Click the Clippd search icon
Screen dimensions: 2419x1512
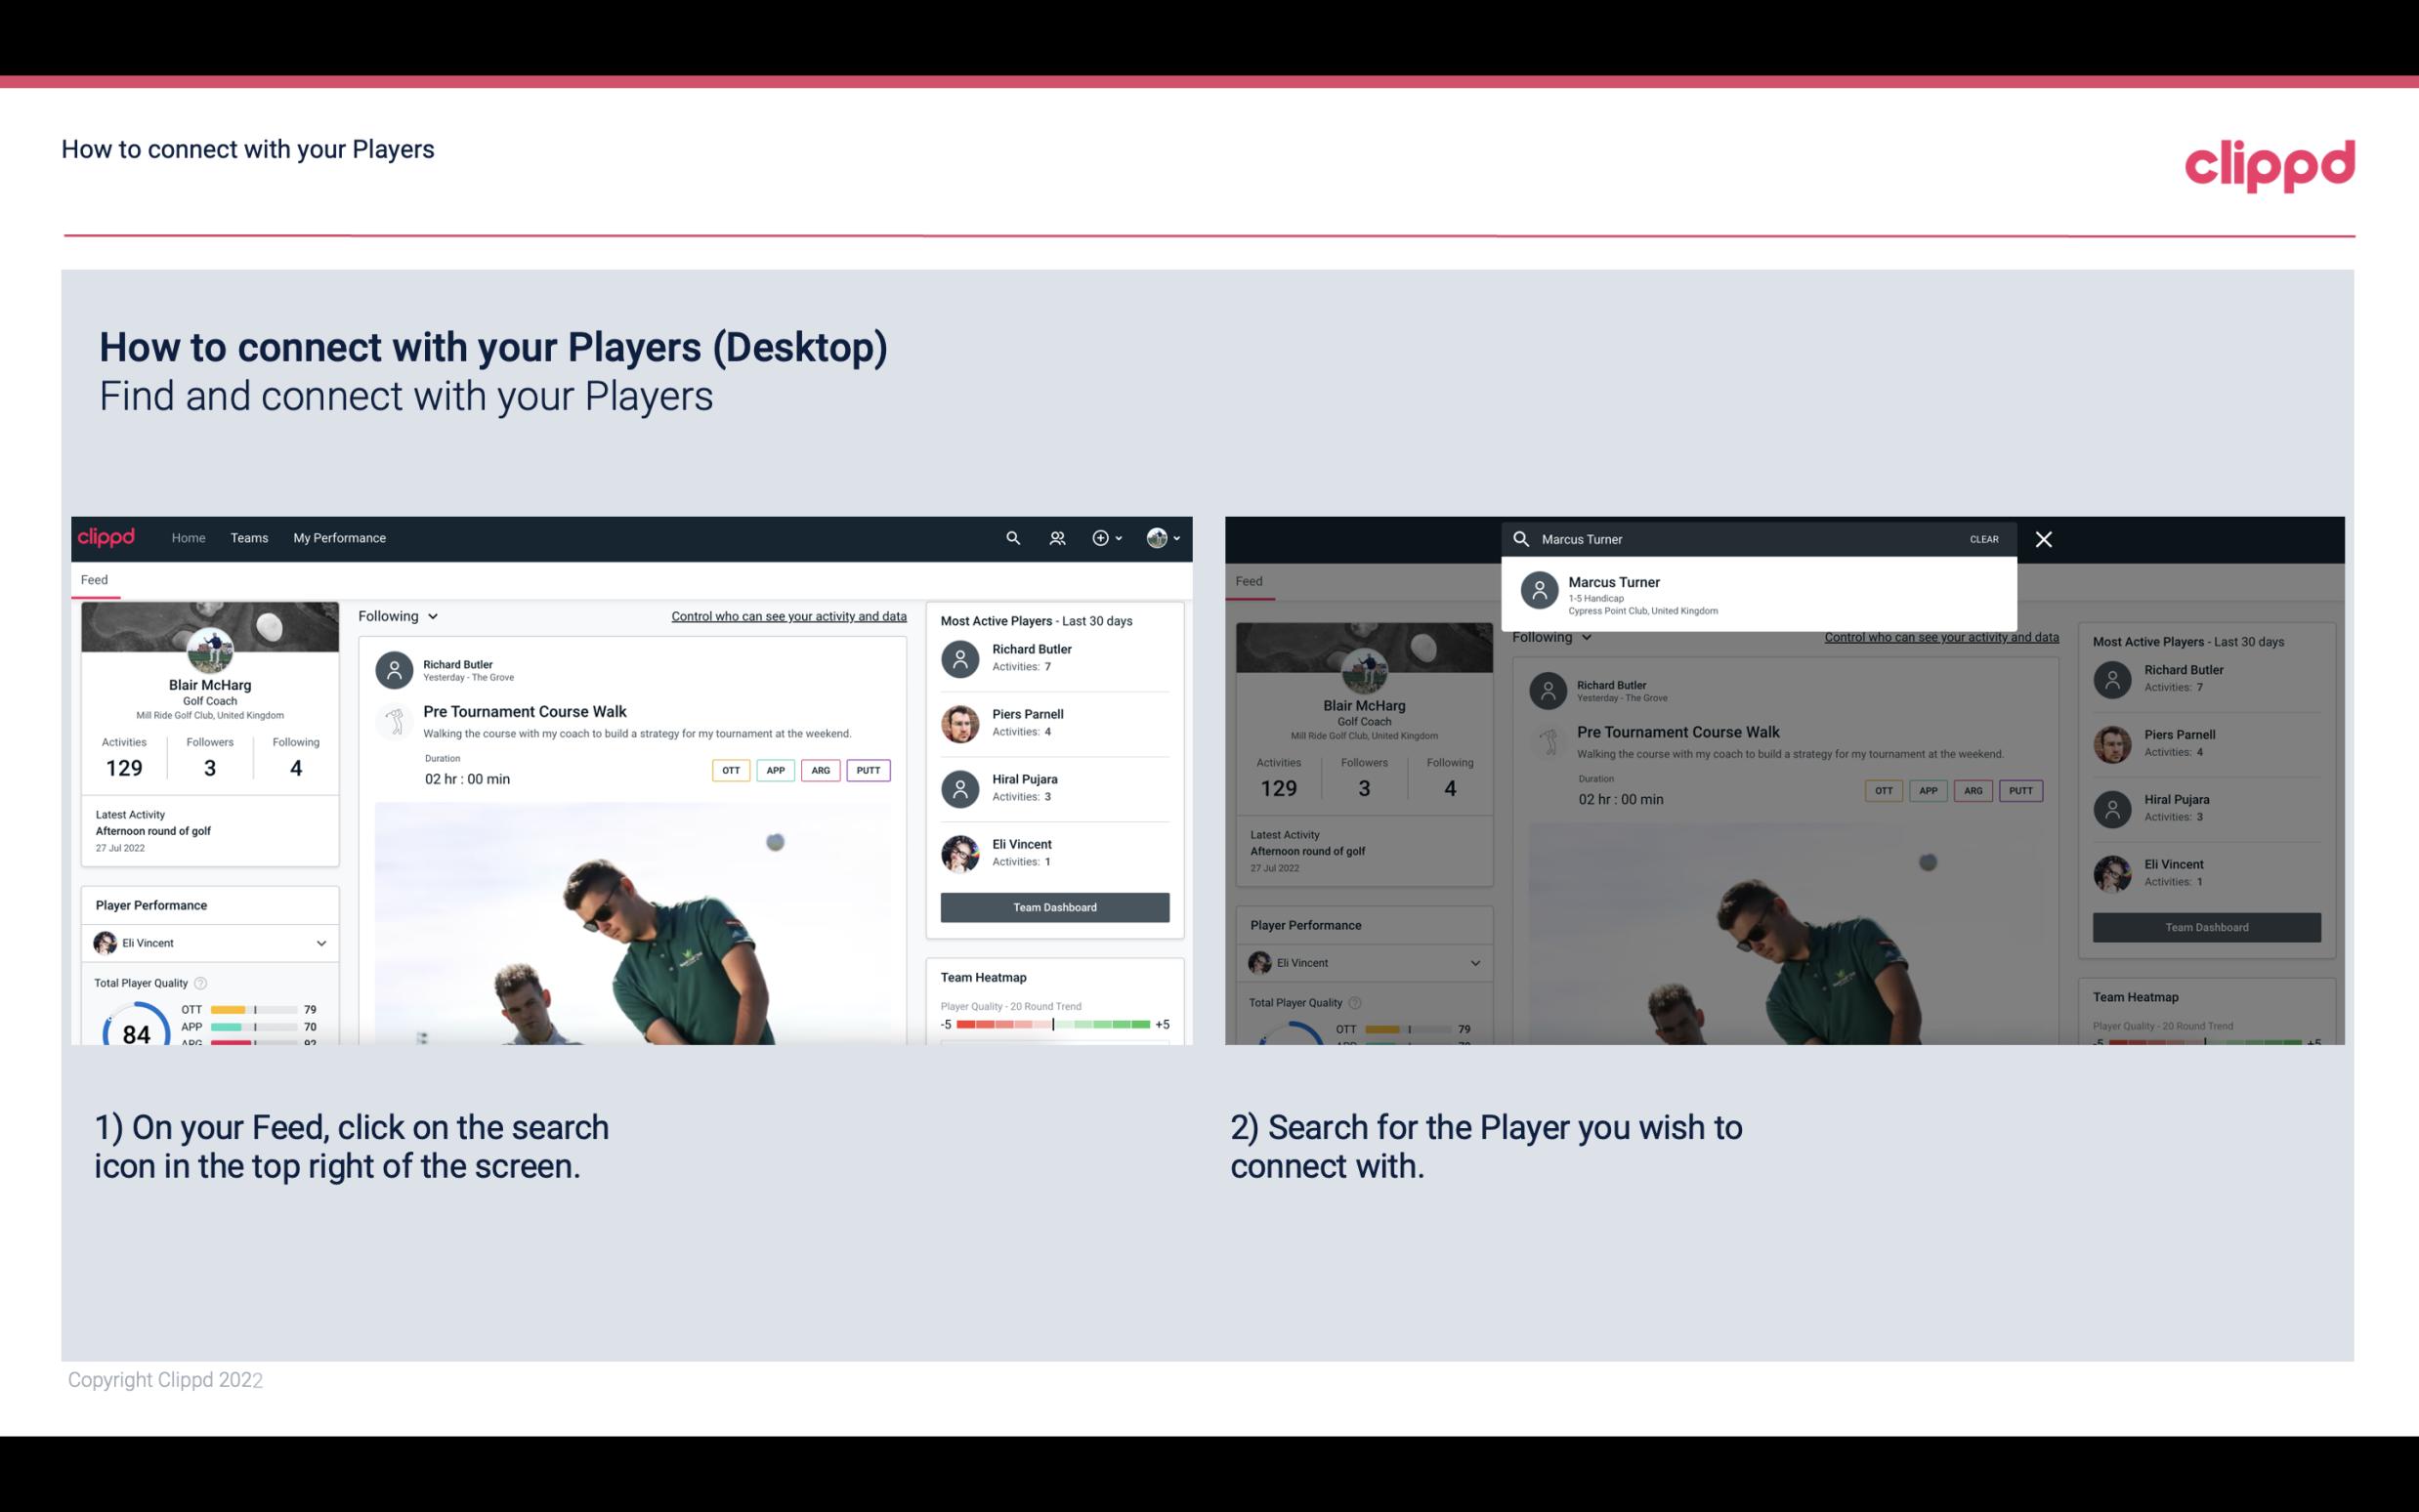[x=1010, y=538]
